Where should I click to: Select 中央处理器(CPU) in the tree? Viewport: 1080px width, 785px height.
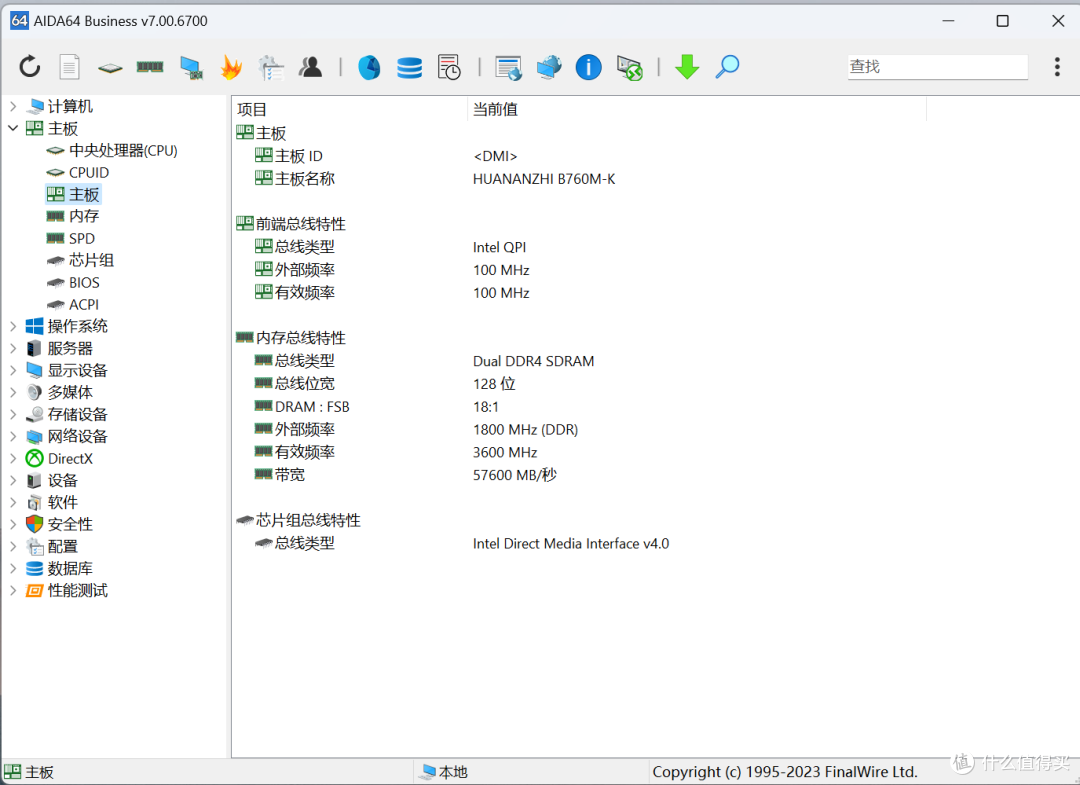(x=112, y=150)
